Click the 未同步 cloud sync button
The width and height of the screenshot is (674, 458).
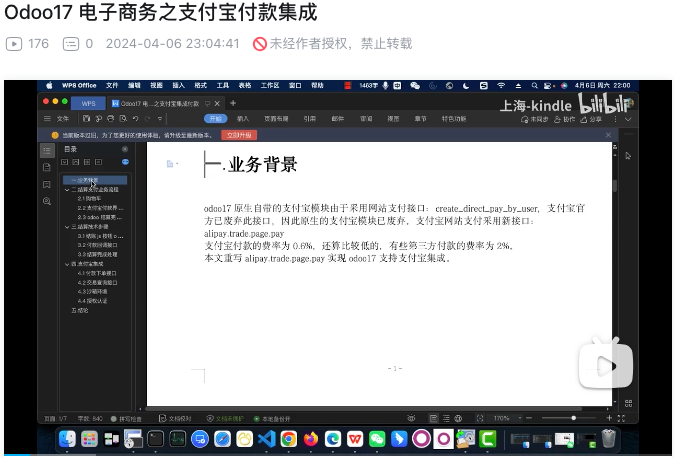click(x=534, y=119)
